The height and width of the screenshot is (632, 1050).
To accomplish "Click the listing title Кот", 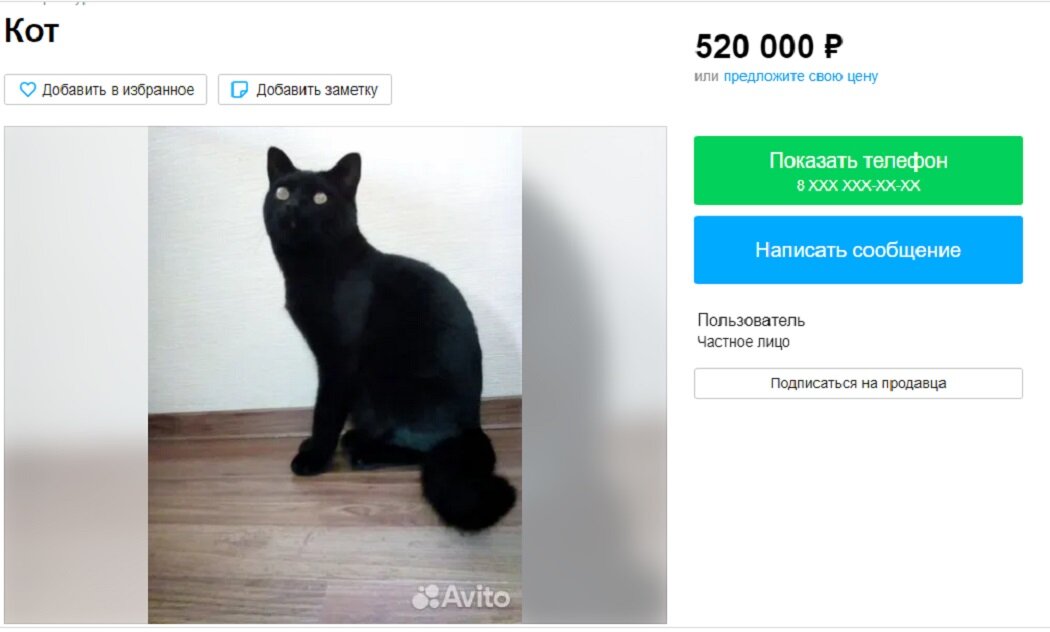I will pos(31,31).
